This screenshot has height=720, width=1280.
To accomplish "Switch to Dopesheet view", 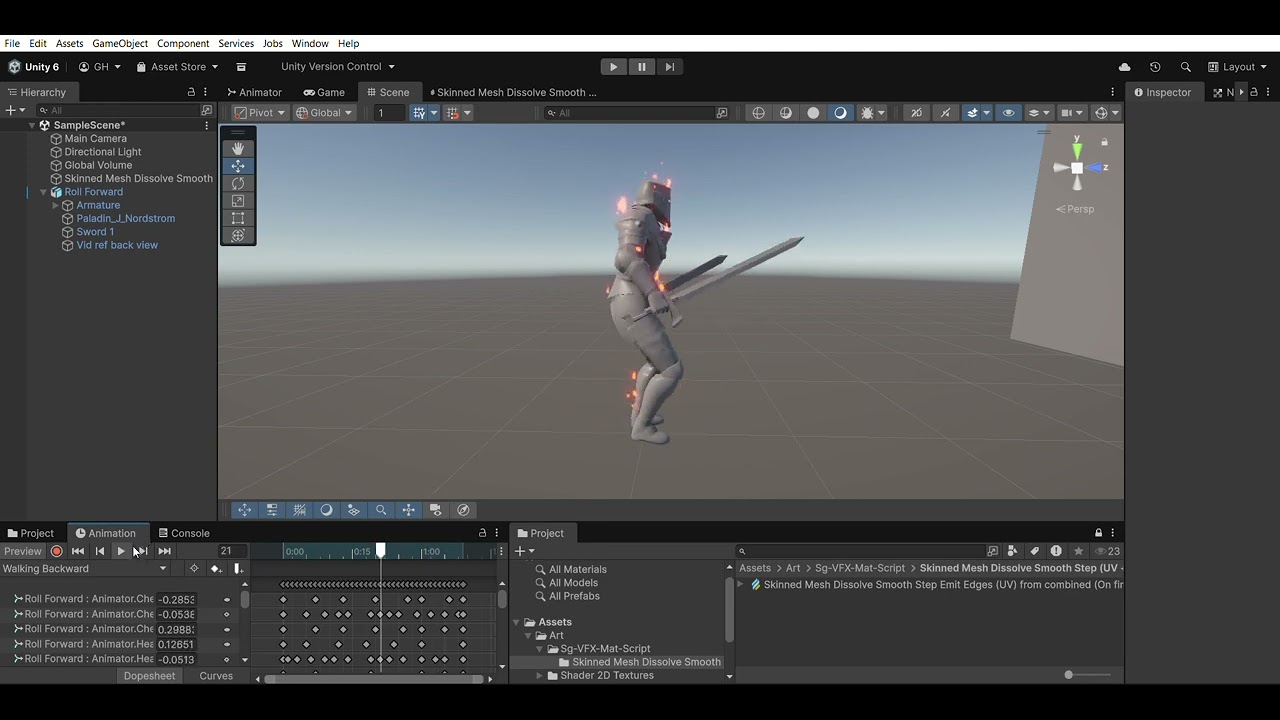I will coord(149,676).
